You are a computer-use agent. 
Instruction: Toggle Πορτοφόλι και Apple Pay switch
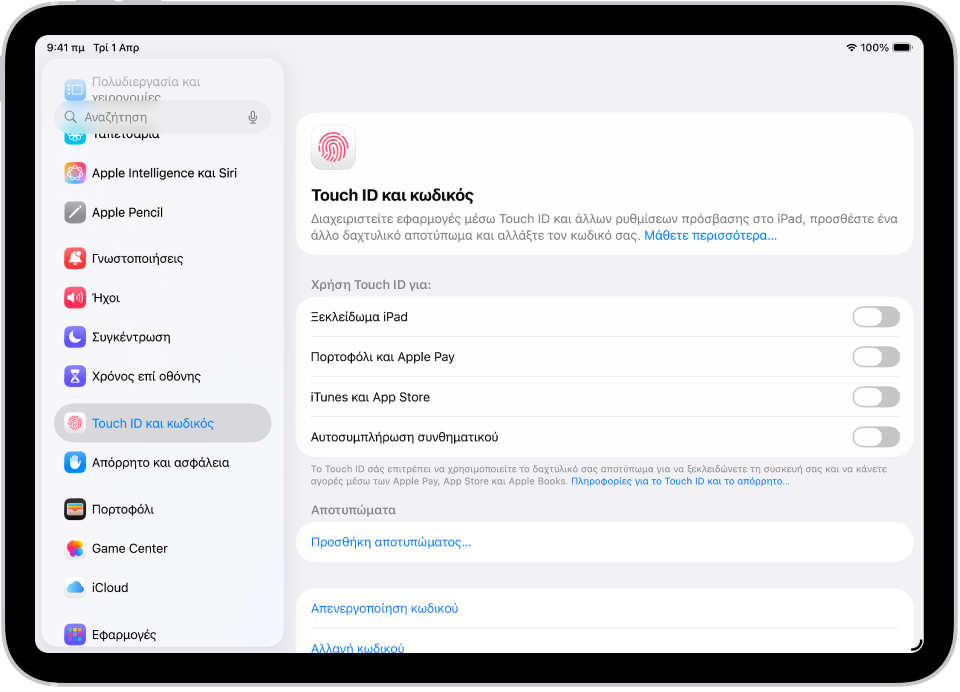click(x=876, y=357)
